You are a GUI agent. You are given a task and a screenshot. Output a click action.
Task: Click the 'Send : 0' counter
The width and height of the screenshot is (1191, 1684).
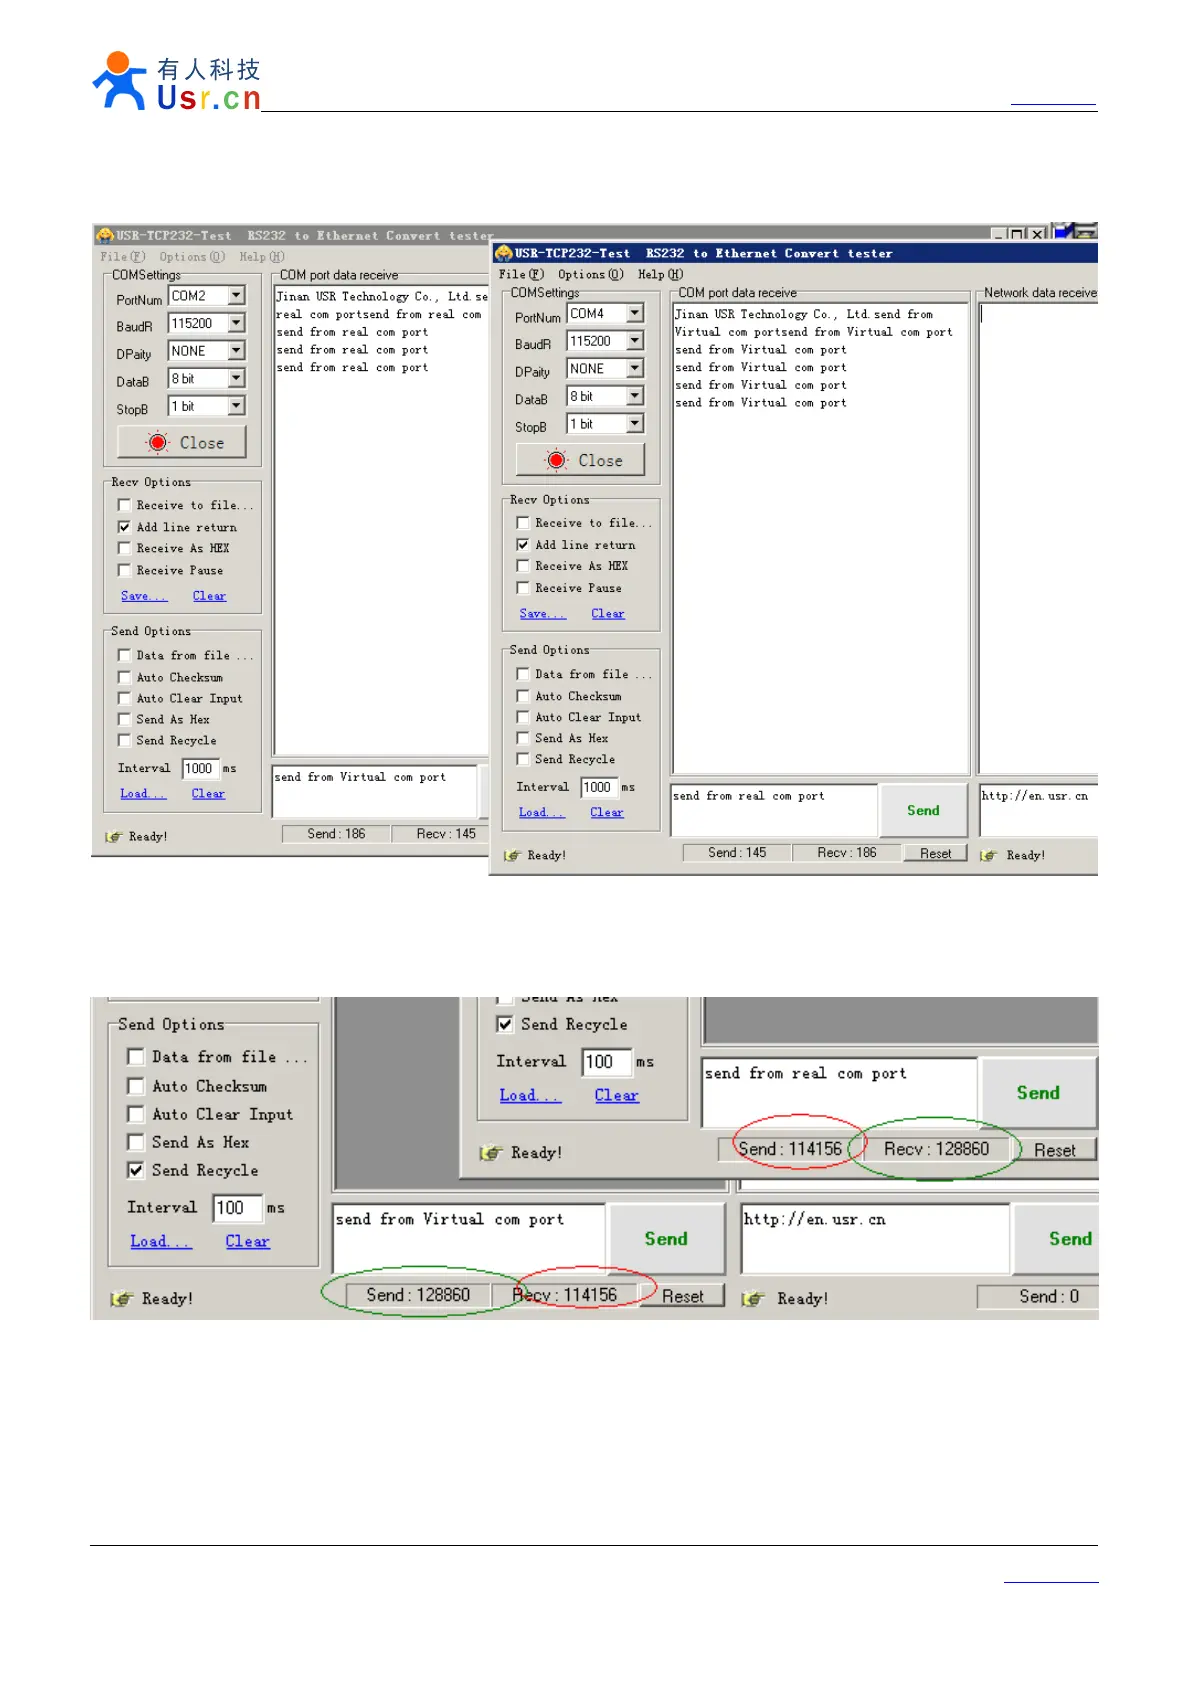(x=1048, y=1296)
